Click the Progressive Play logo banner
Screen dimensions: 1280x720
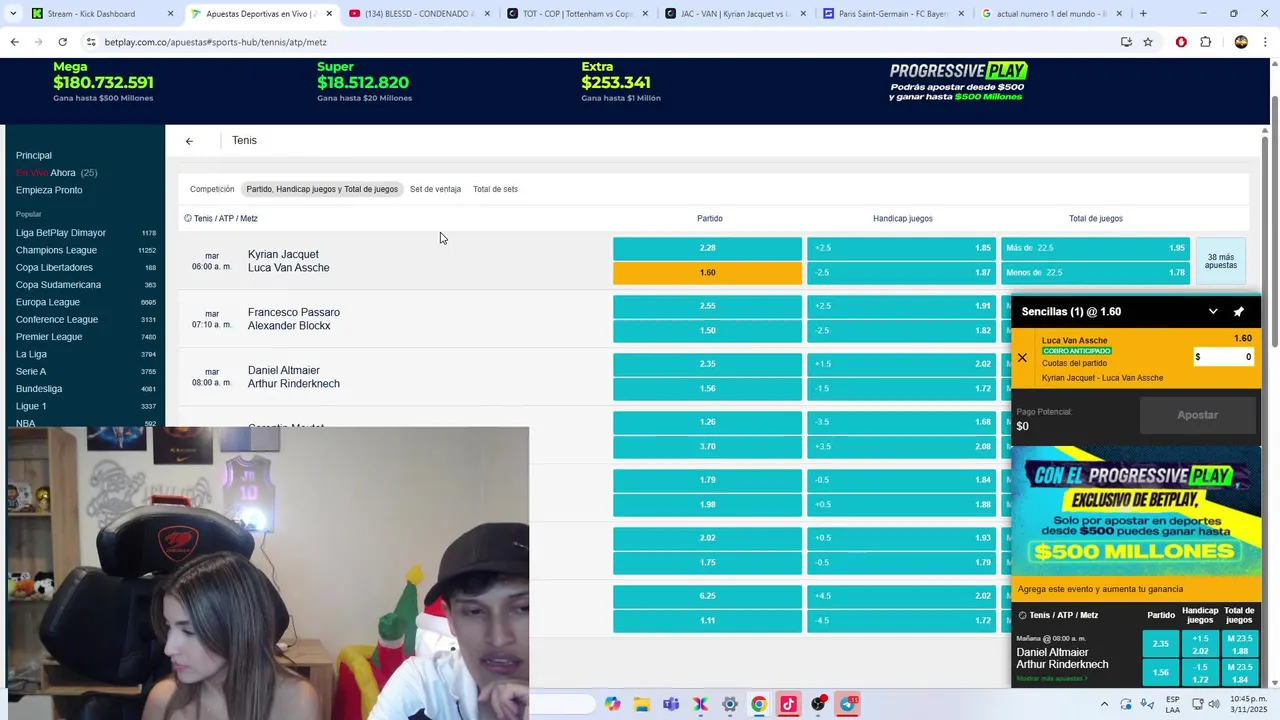tap(958, 82)
